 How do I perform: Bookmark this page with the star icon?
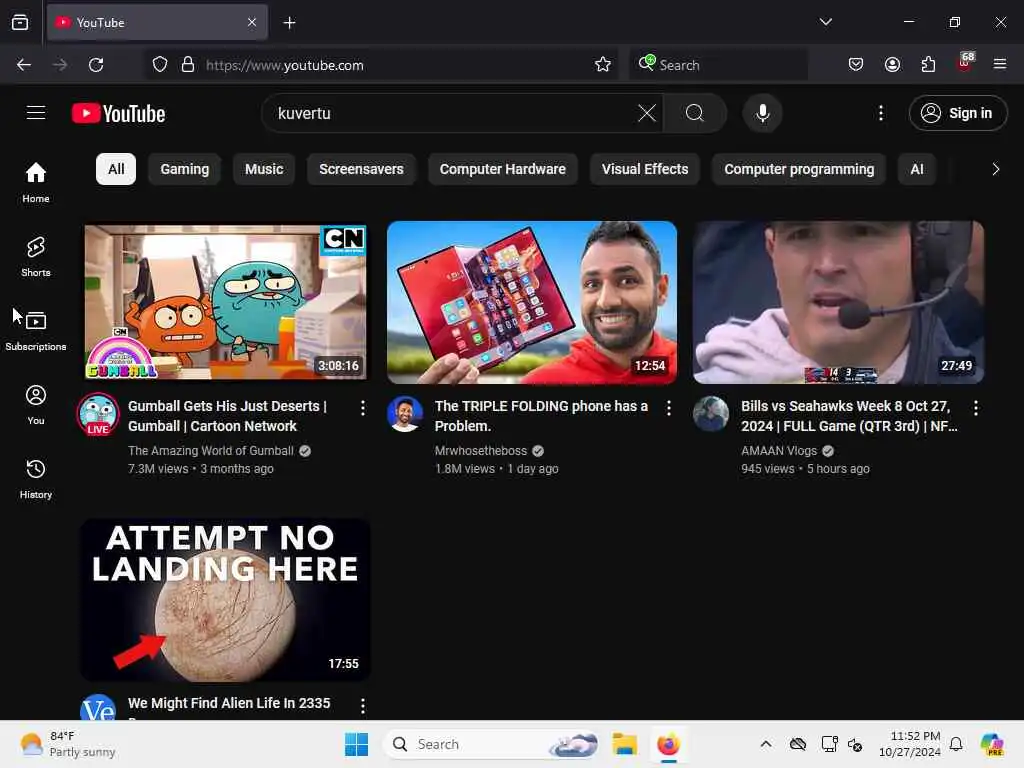coord(603,65)
